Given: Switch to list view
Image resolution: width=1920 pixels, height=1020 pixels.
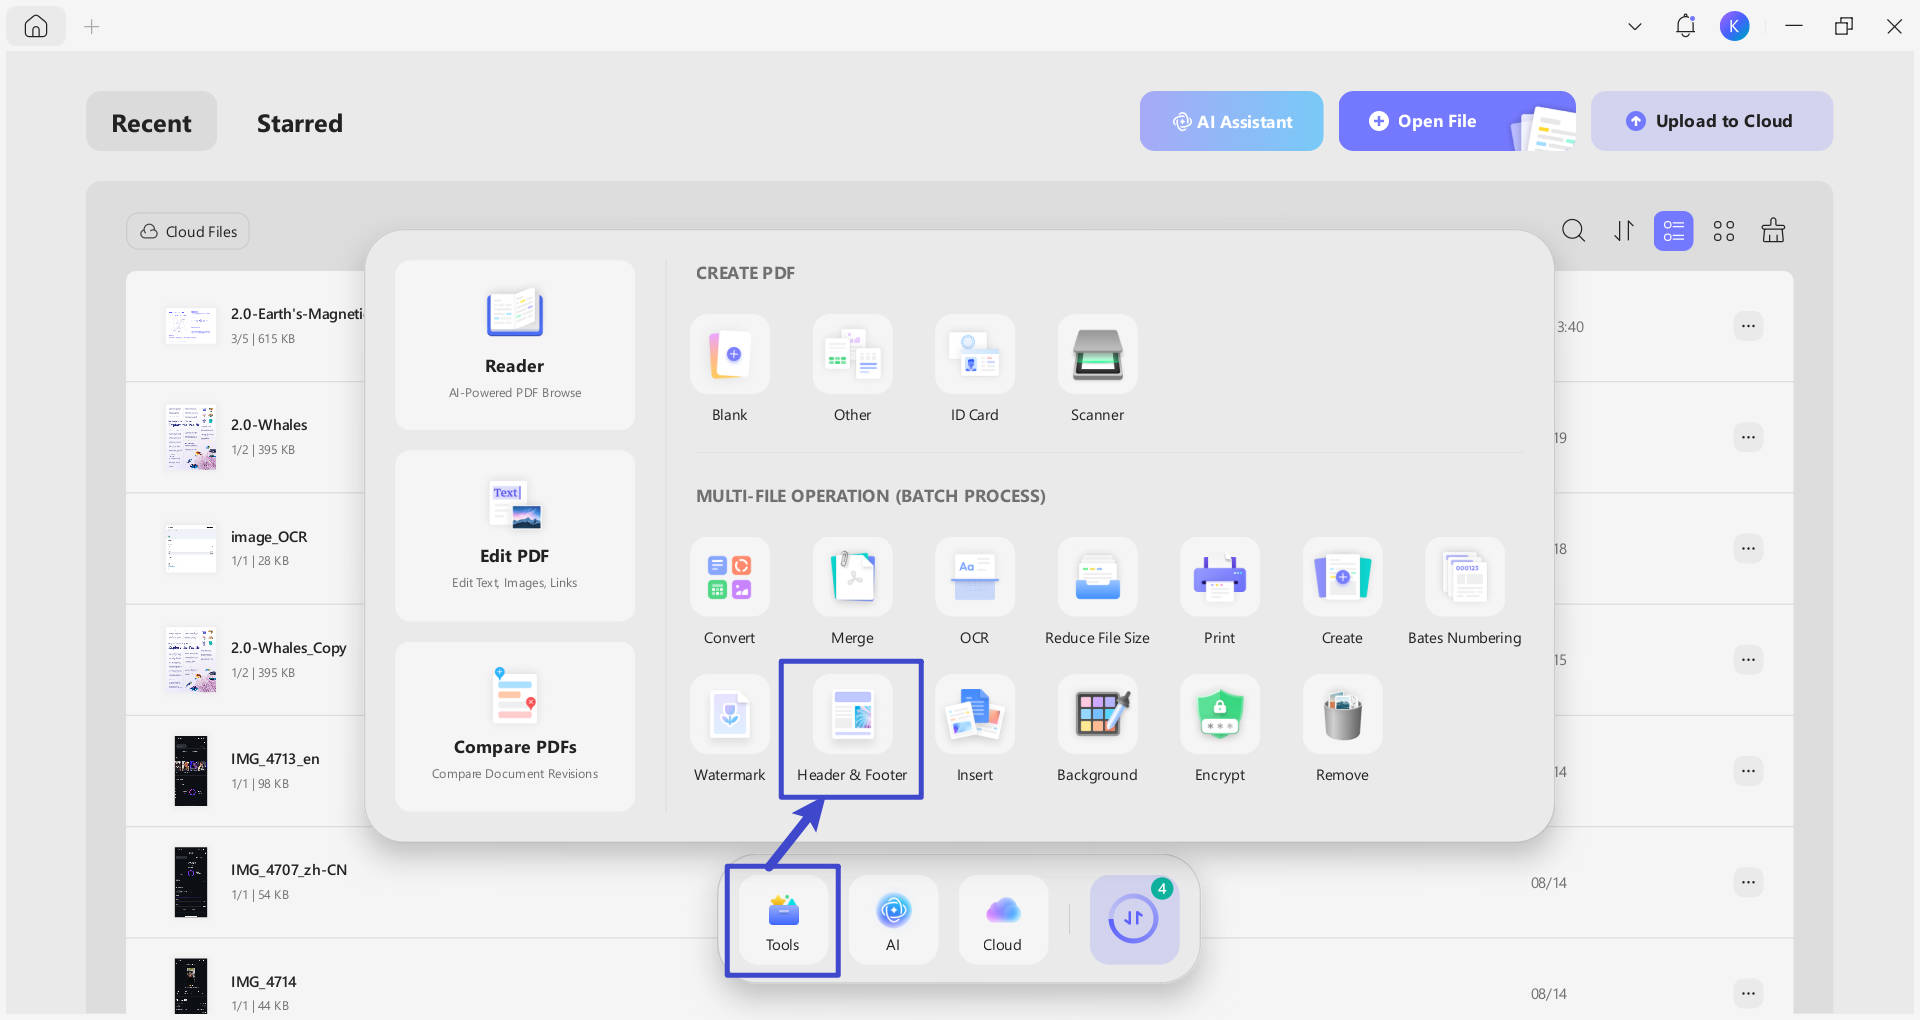Looking at the screenshot, I should click(1673, 231).
